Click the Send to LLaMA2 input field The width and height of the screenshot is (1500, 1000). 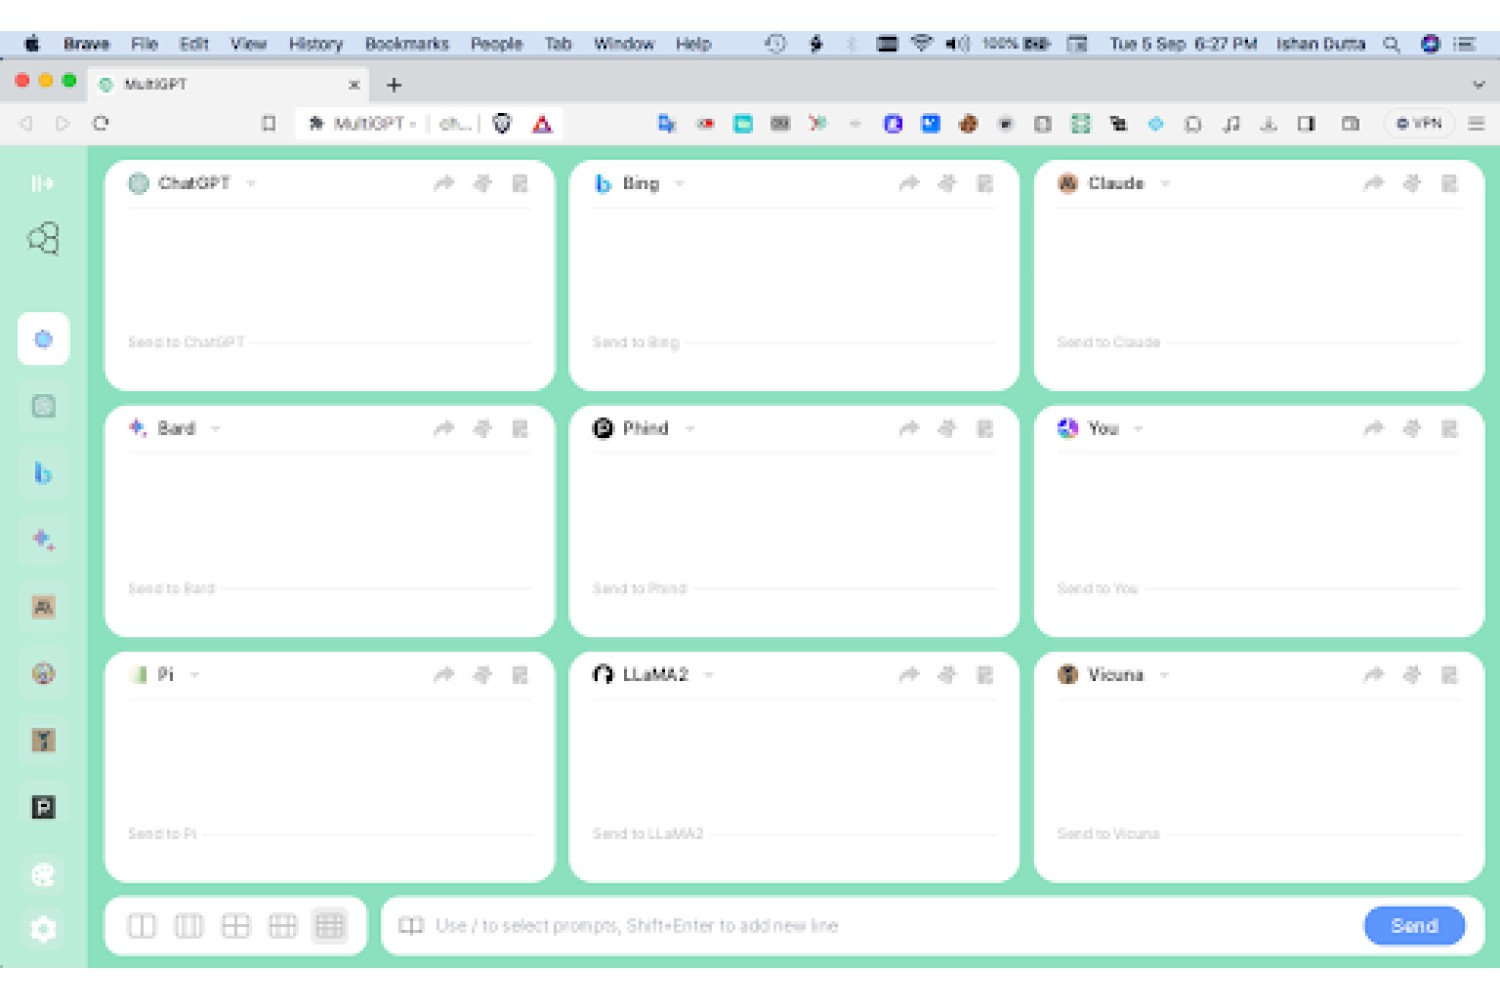(x=794, y=834)
